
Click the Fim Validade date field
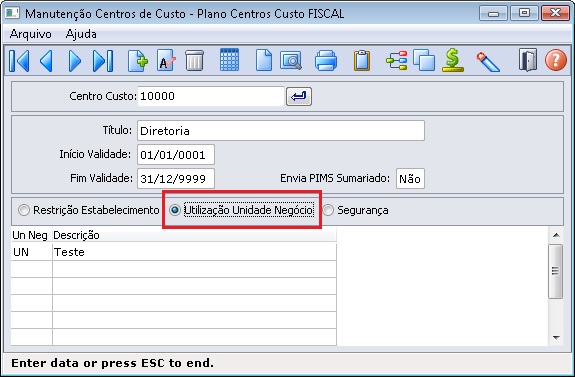coord(176,179)
